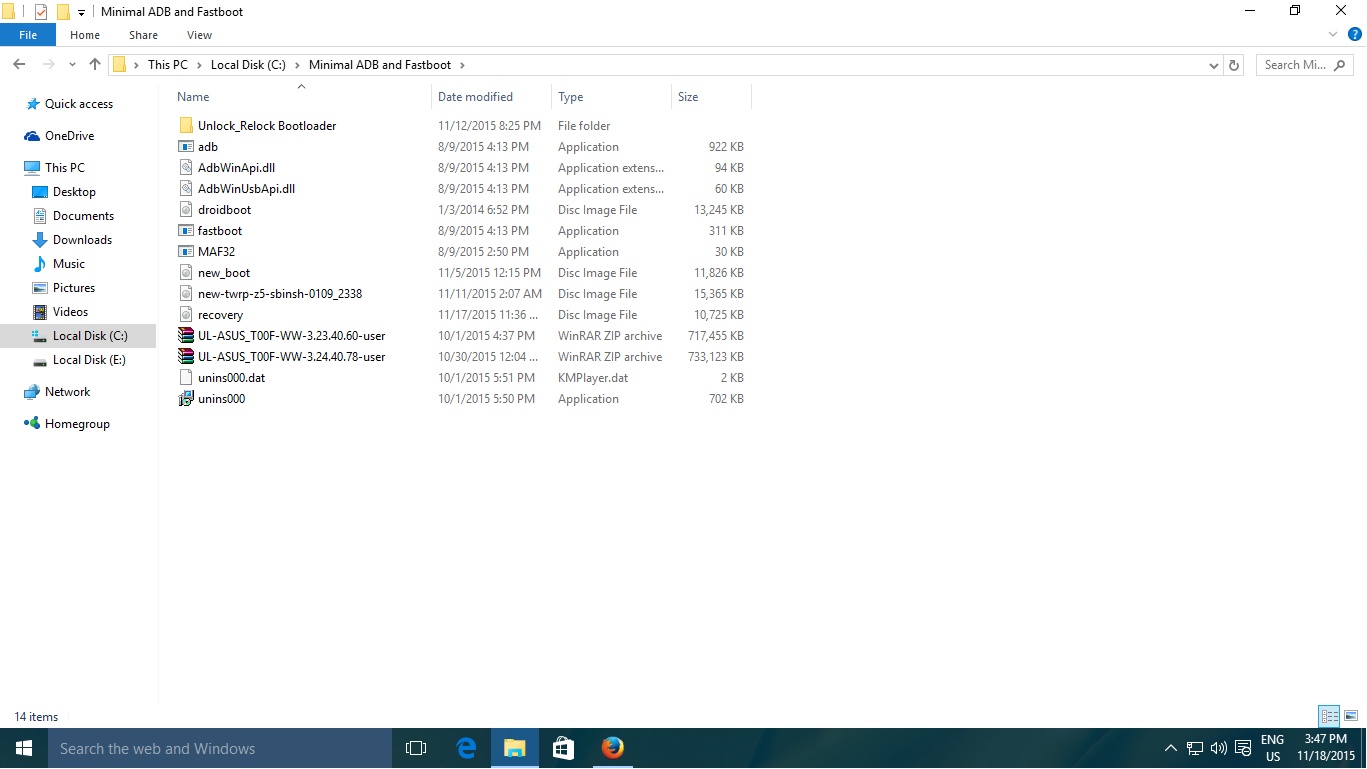Viewport: 1367px width, 769px height.
Task: Select the unins000 uninstaller application icon
Action: (186, 399)
